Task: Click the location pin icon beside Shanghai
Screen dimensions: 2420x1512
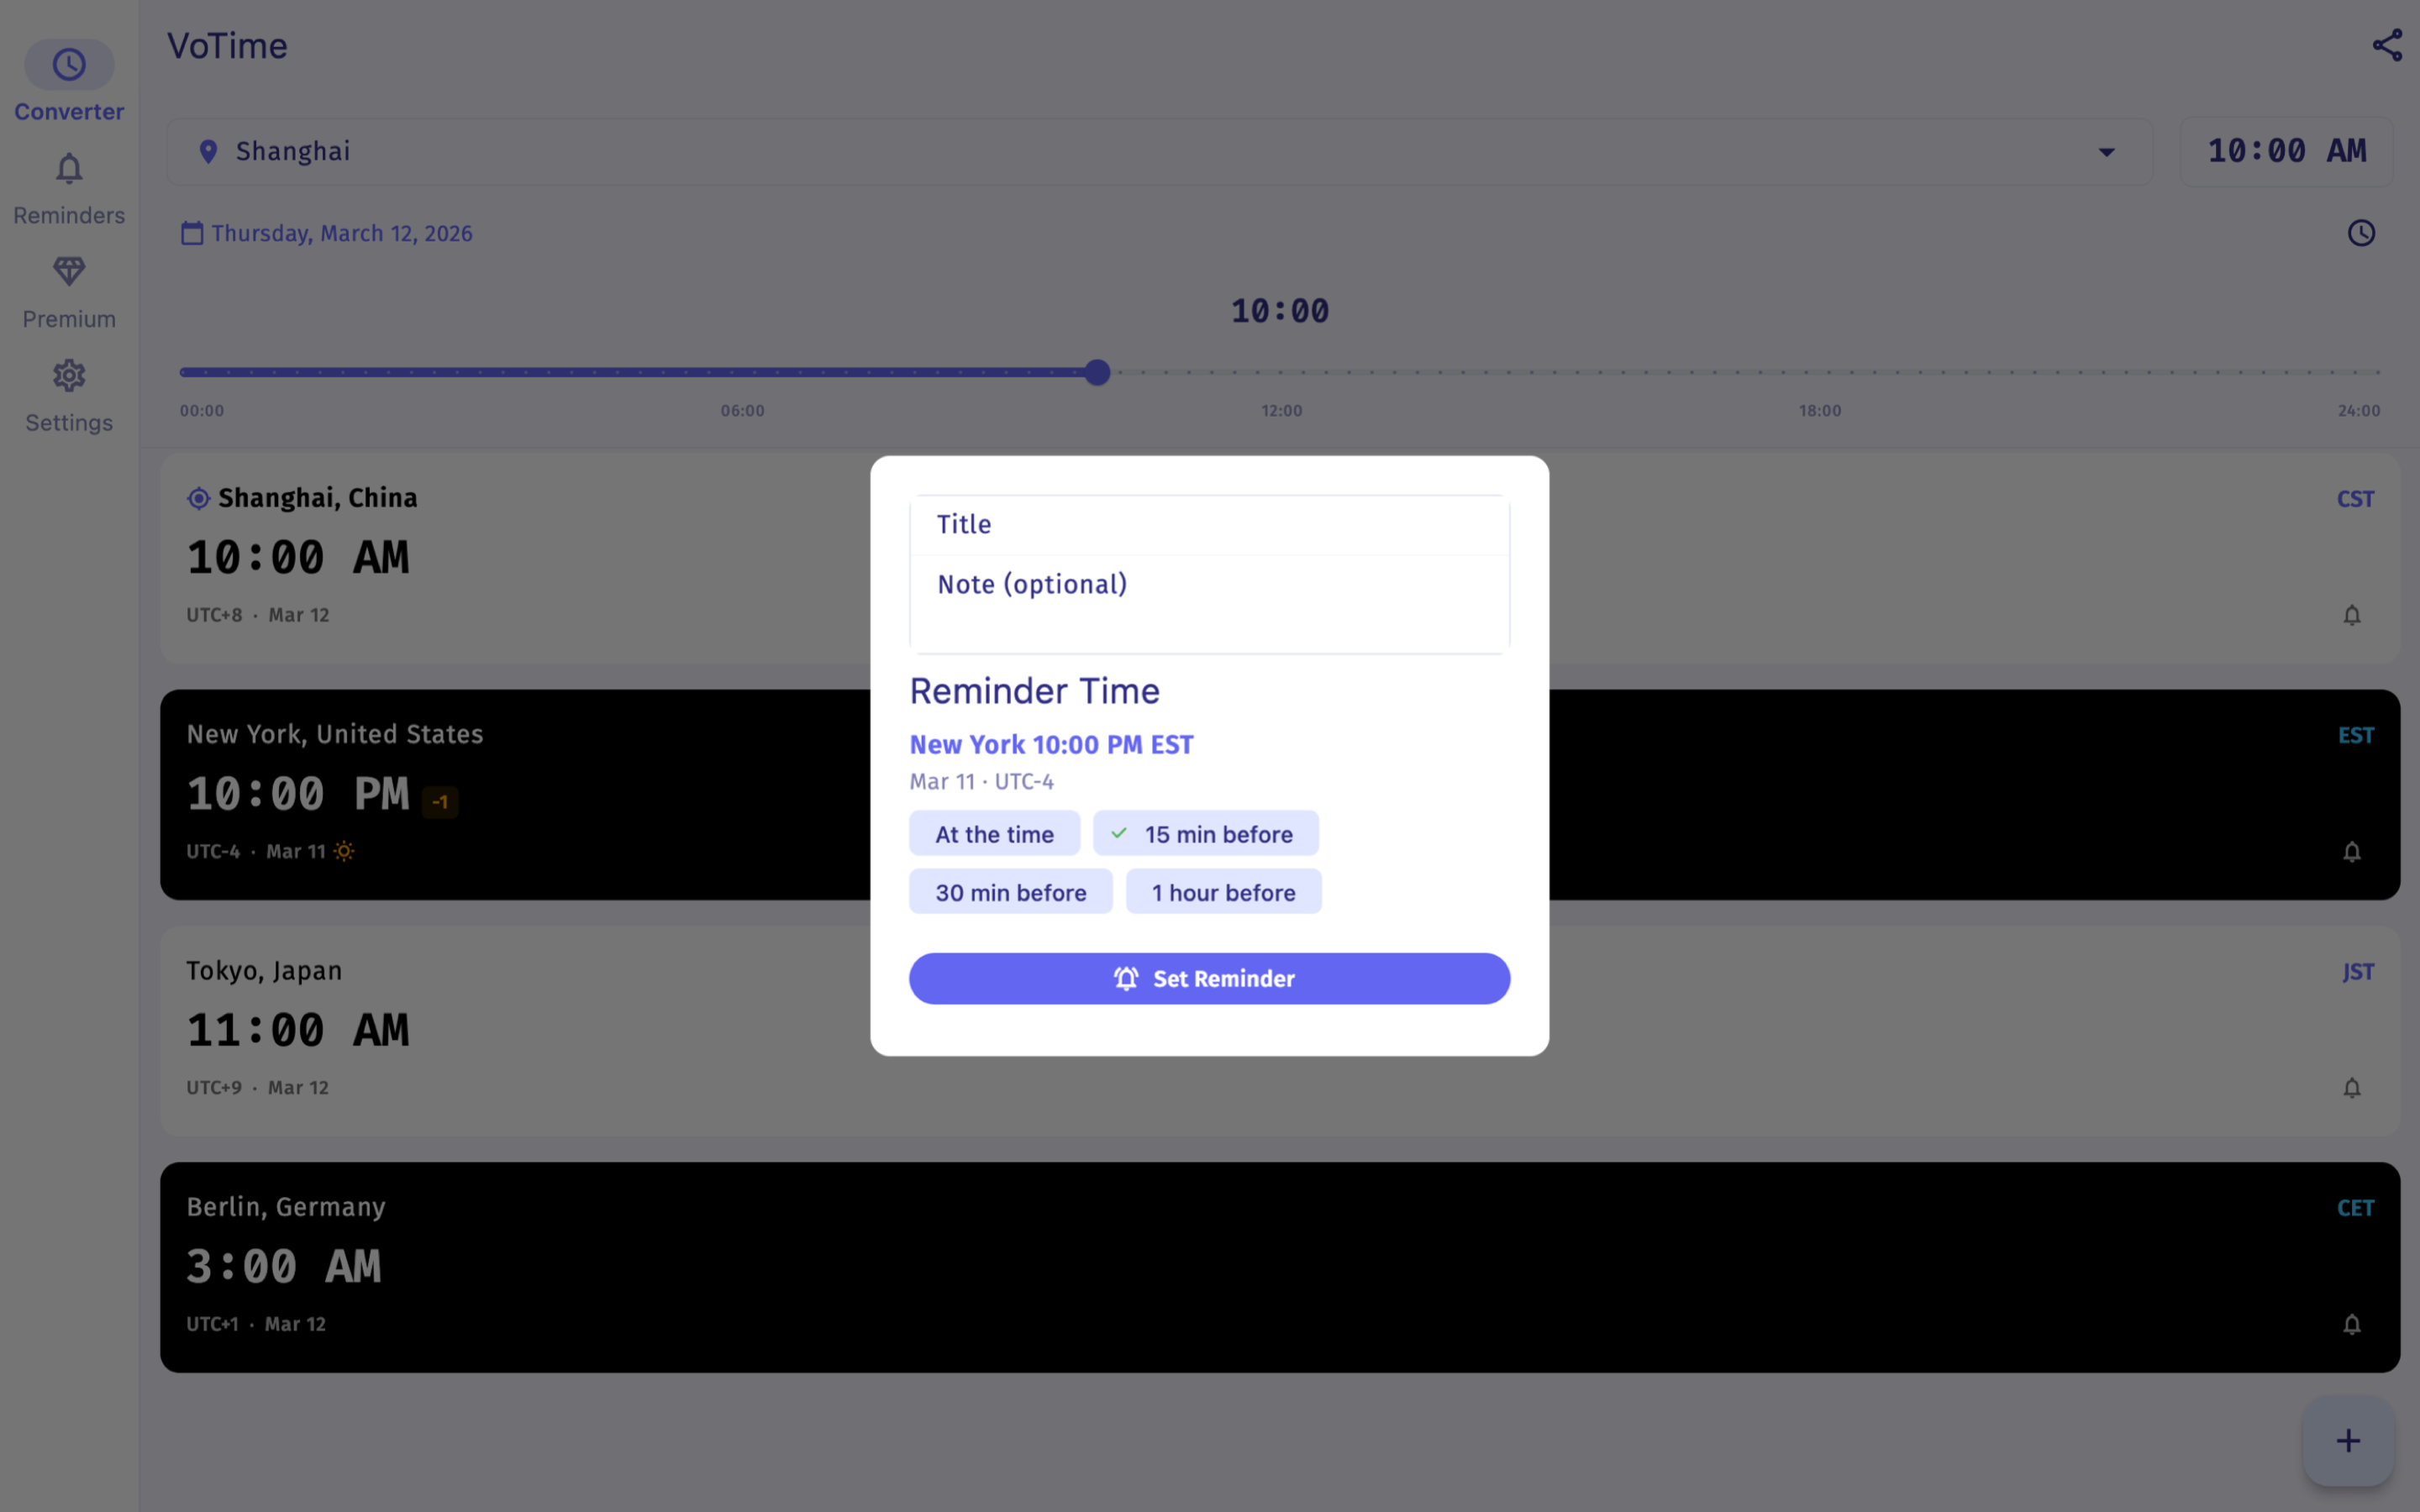Action: click(x=208, y=152)
